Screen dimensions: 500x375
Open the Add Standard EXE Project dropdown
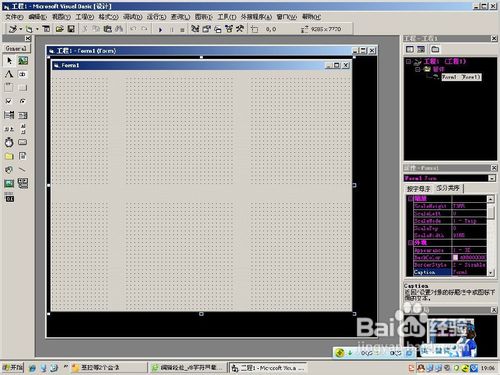[21, 29]
